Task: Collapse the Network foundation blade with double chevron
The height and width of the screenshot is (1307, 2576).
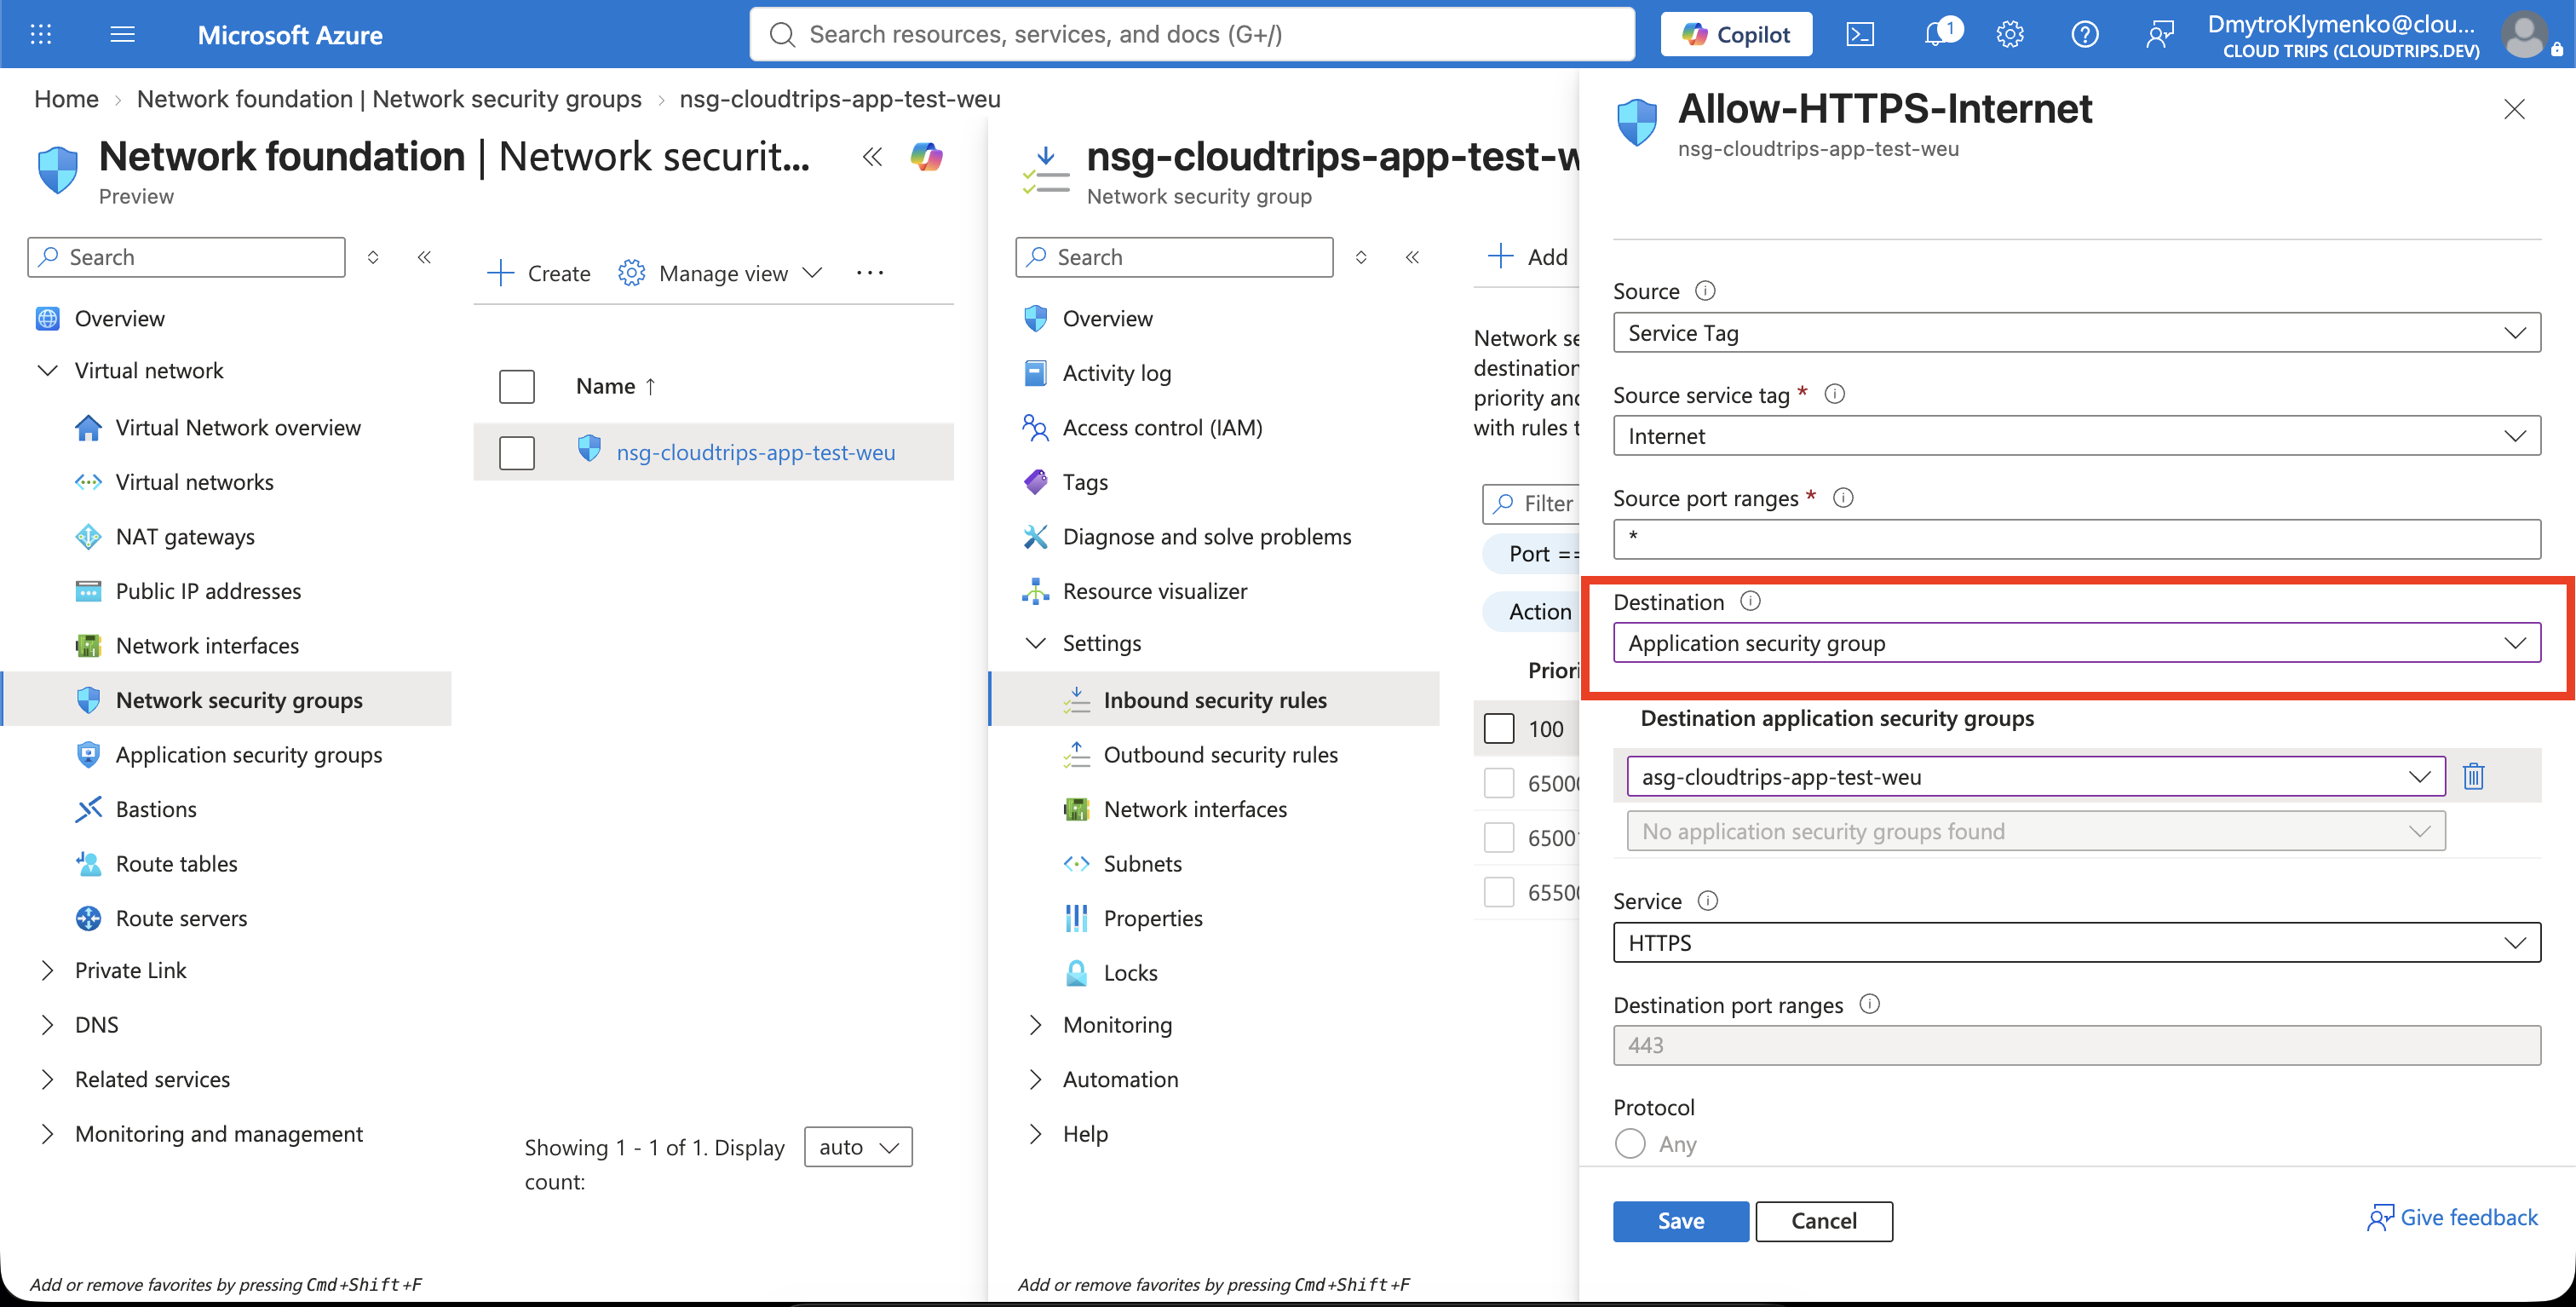Action: (873, 157)
